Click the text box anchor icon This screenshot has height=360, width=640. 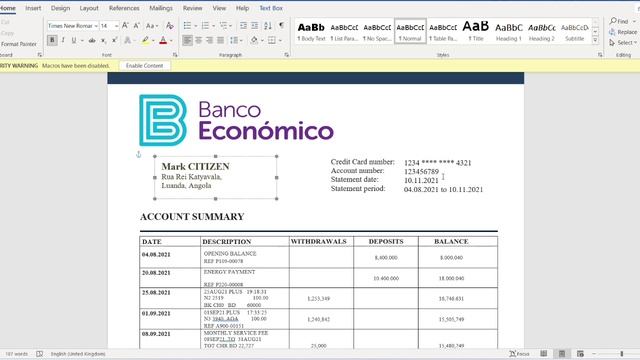(x=138, y=154)
